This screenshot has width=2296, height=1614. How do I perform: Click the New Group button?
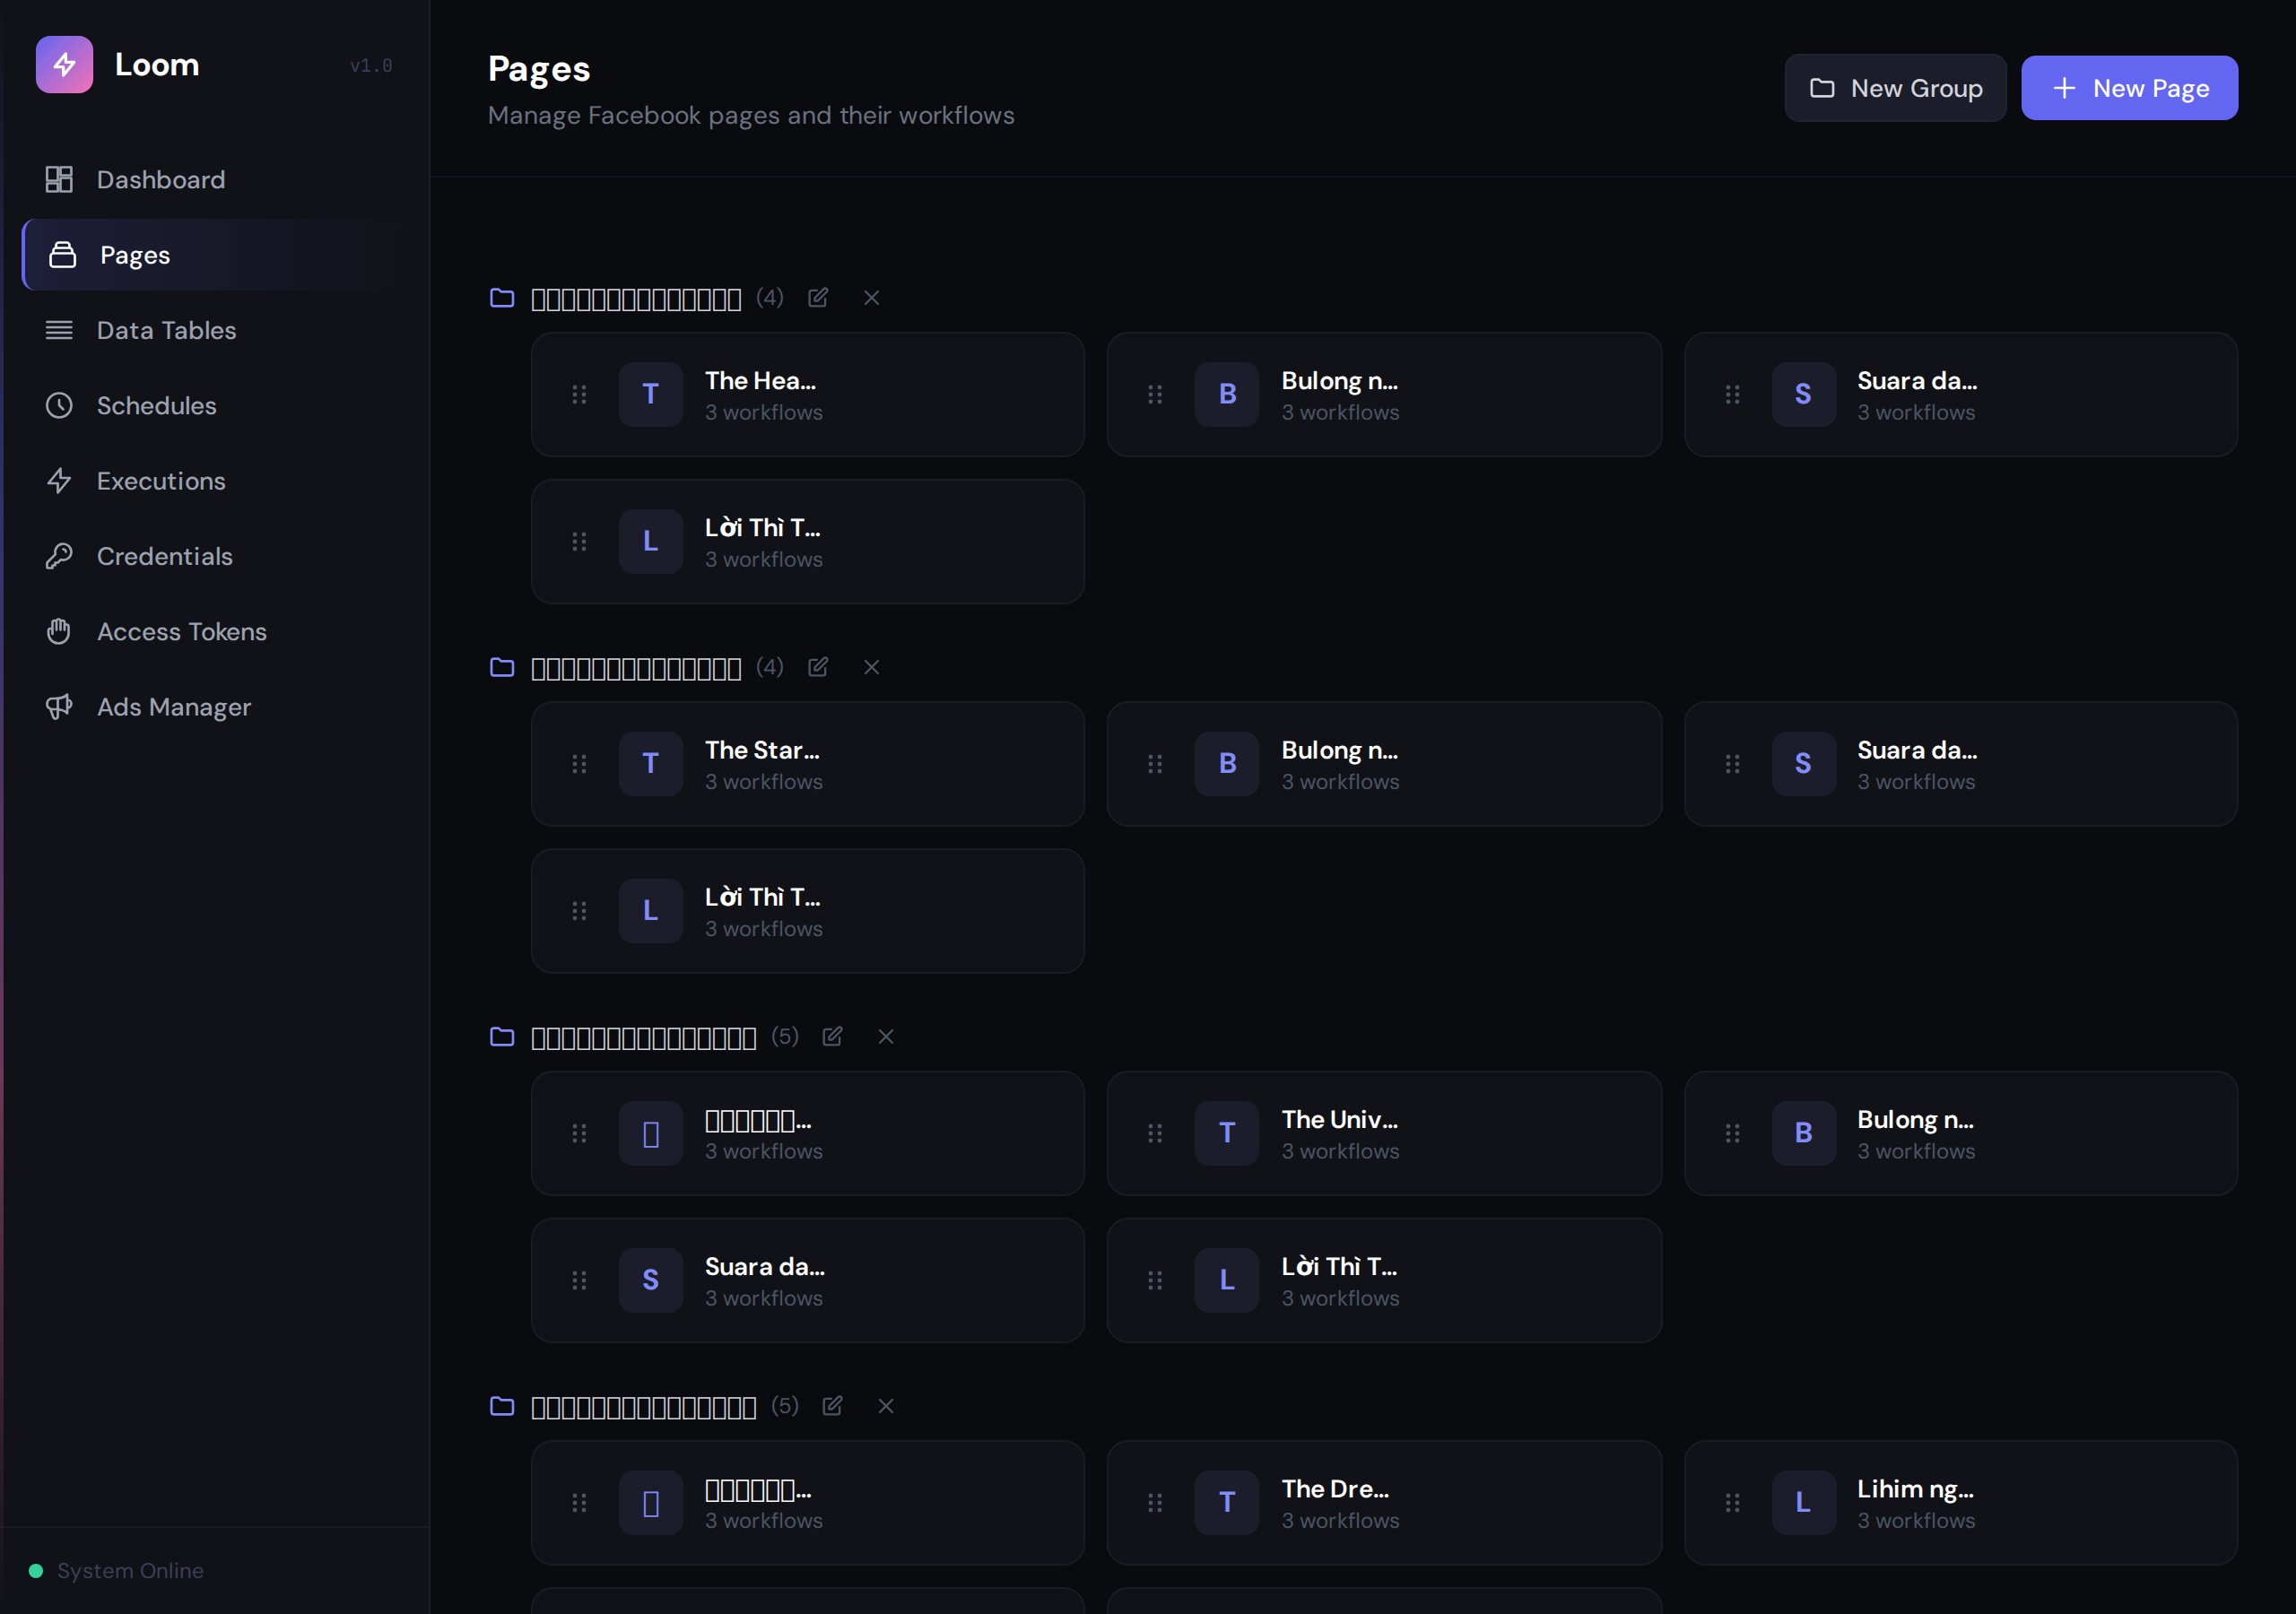(x=1895, y=88)
